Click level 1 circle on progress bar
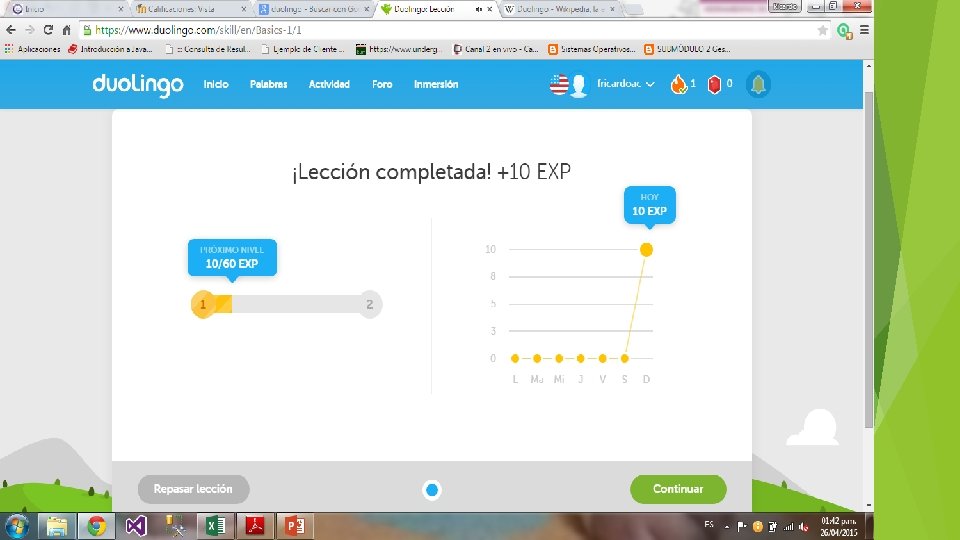The image size is (960, 540). (x=203, y=304)
